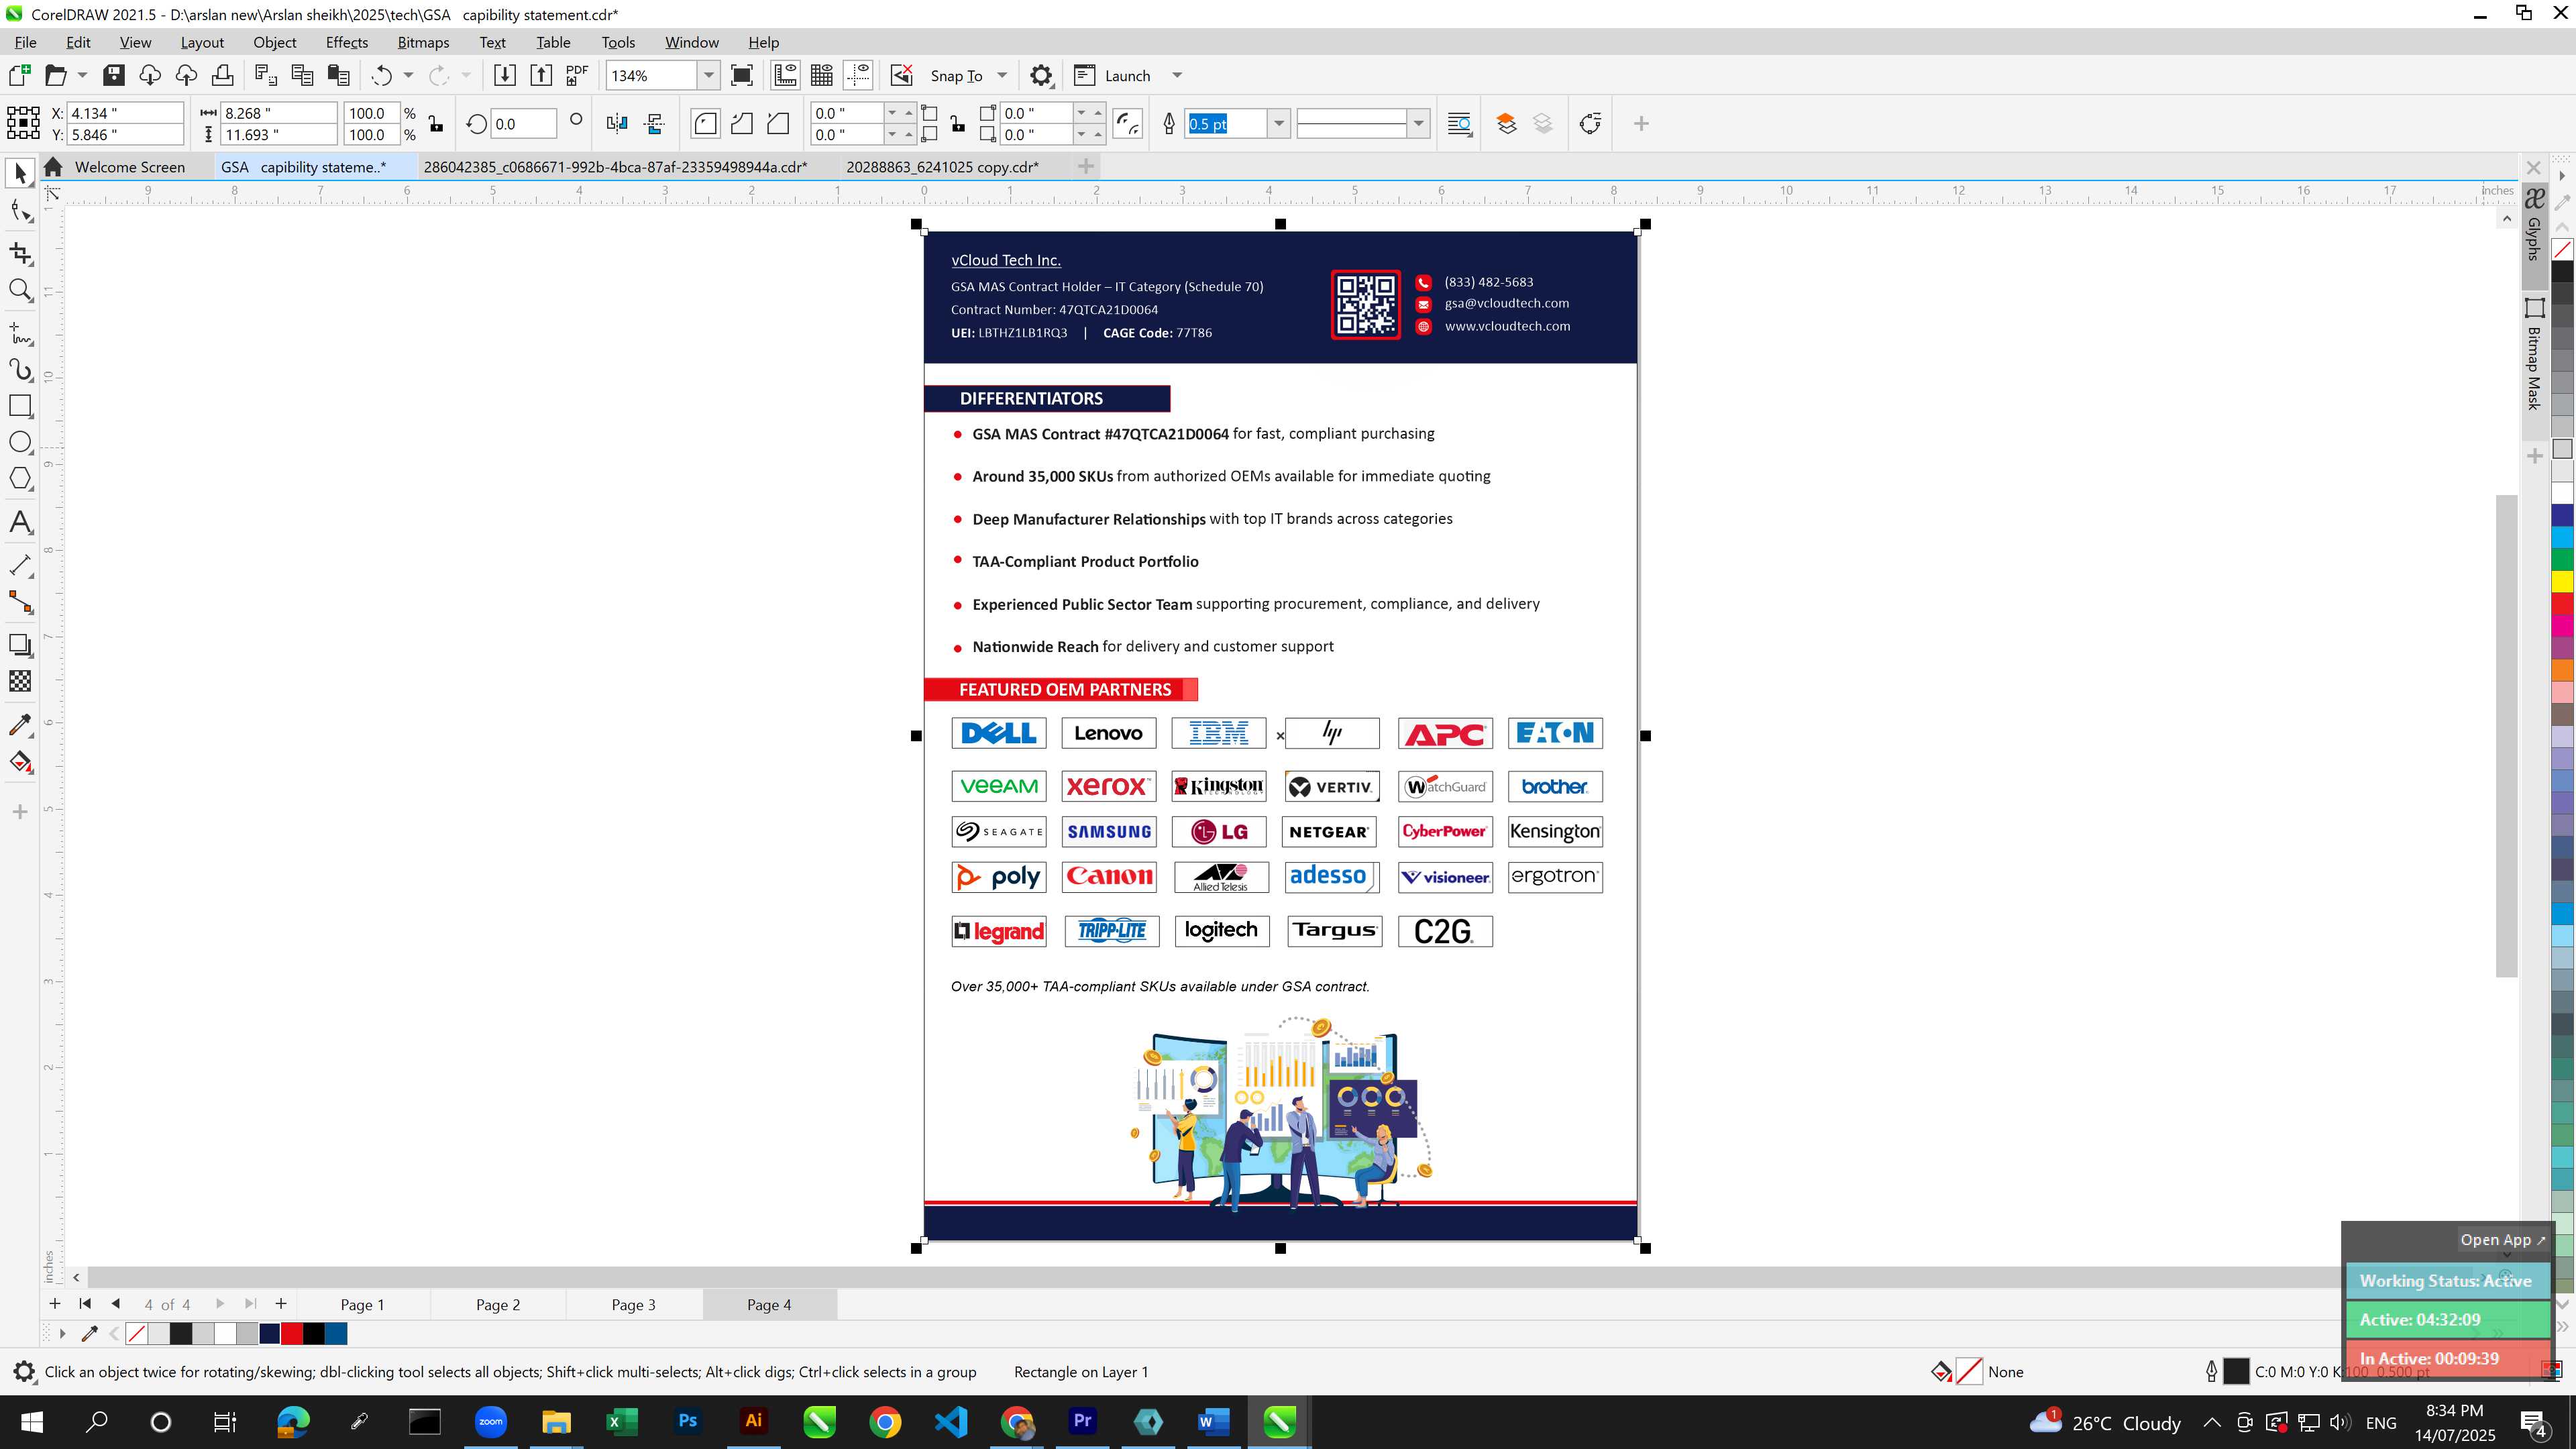The height and width of the screenshot is (1449, 2576).
Task: Select the Text tool
Action: coord(20,522)
